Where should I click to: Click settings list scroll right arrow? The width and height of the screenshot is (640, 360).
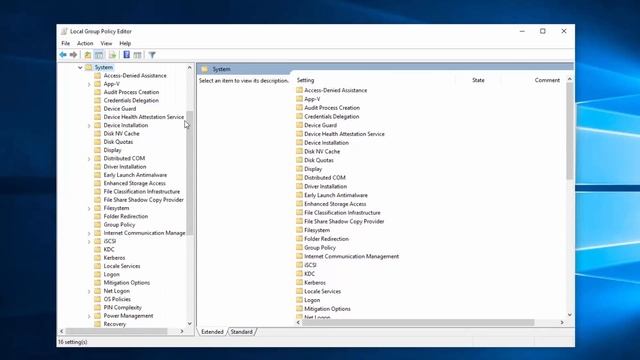coord(562,322)
